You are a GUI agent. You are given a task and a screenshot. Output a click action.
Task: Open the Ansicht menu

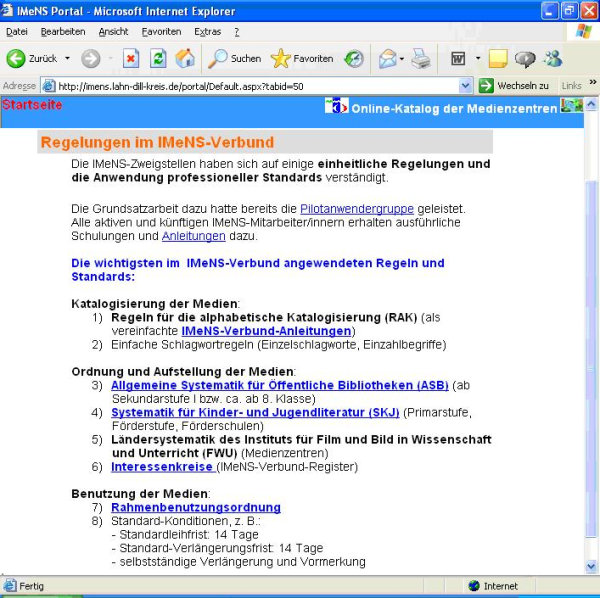pyautogui.click(x=113, y=32)
